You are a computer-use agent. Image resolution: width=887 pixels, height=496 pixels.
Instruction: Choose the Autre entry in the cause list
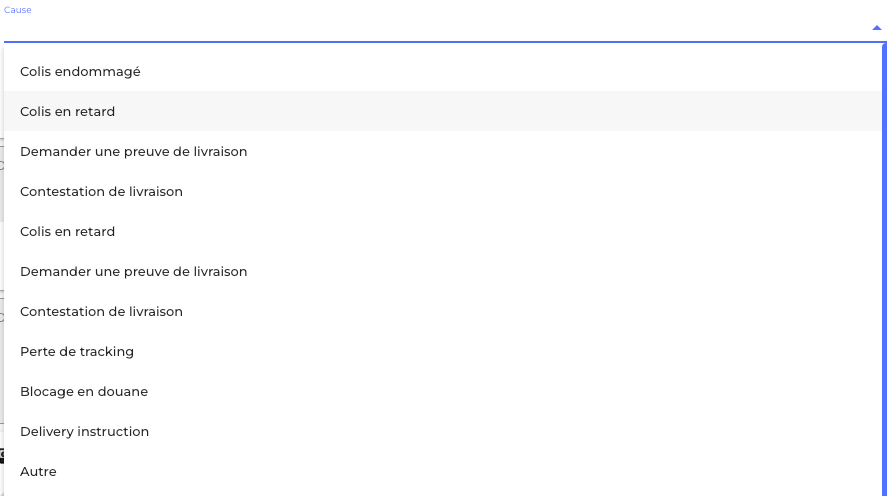[38, 472]
